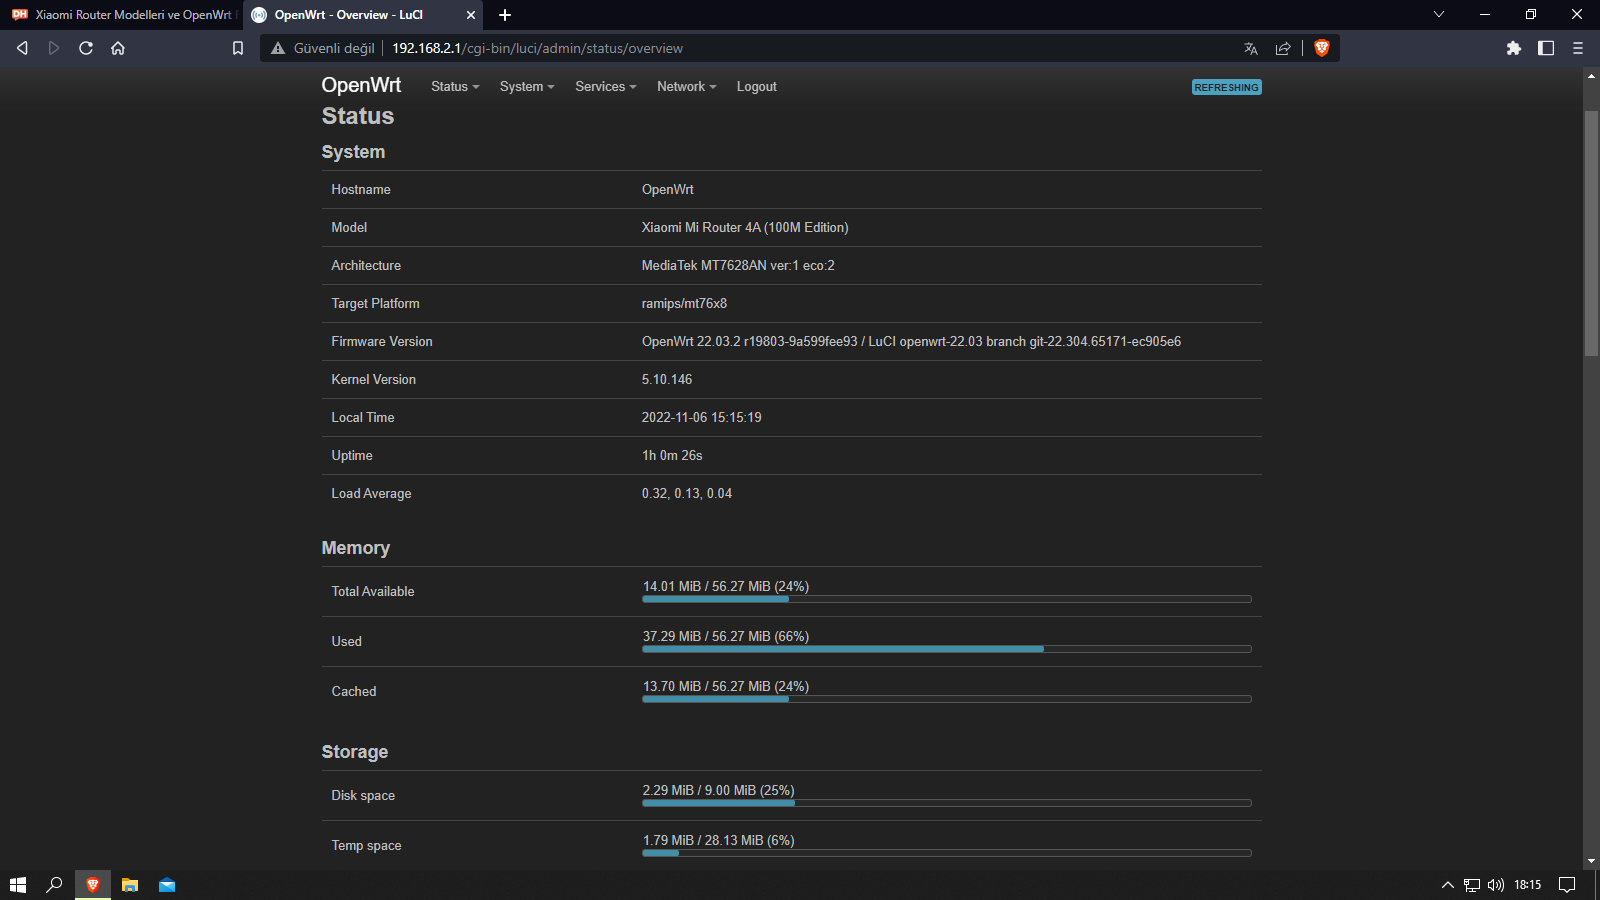Viewport: 1600px width, 900px height.
Task: Open Brave Shields lion icon
Action: (1322, 48)
